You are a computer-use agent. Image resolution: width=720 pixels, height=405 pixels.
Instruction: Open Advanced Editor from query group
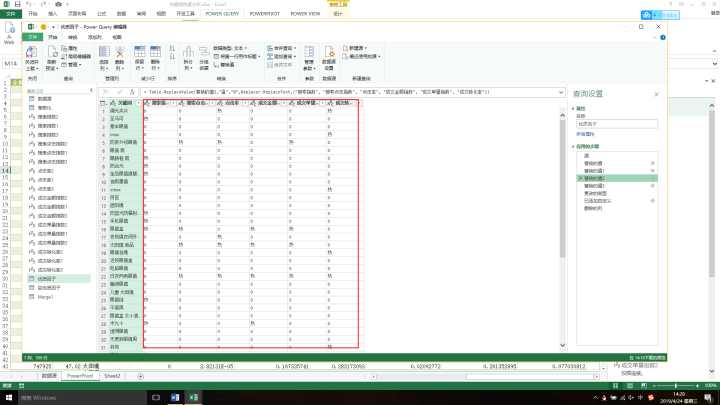77,56
